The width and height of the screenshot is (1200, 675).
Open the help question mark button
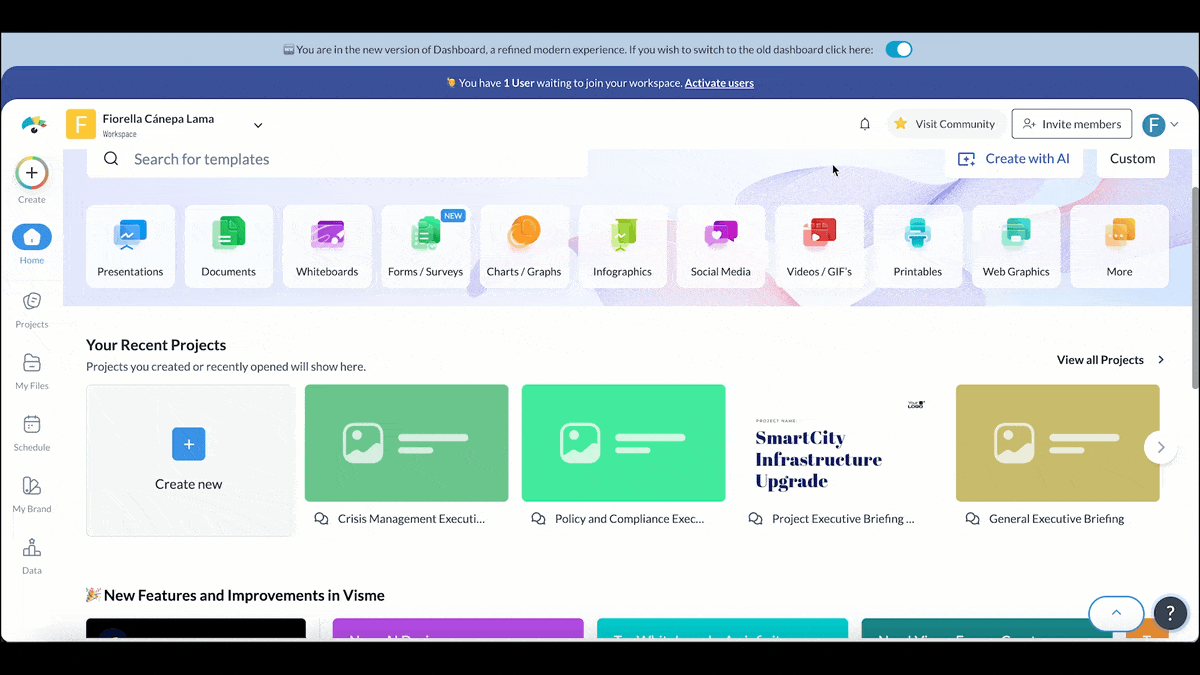pyautogui.click(x=1170, y=613)
